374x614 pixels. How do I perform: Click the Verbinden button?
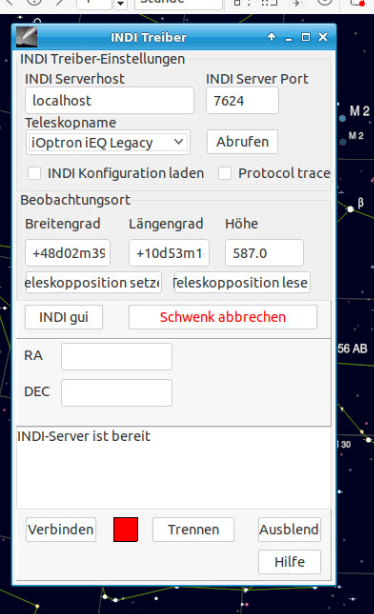point(61,530)
